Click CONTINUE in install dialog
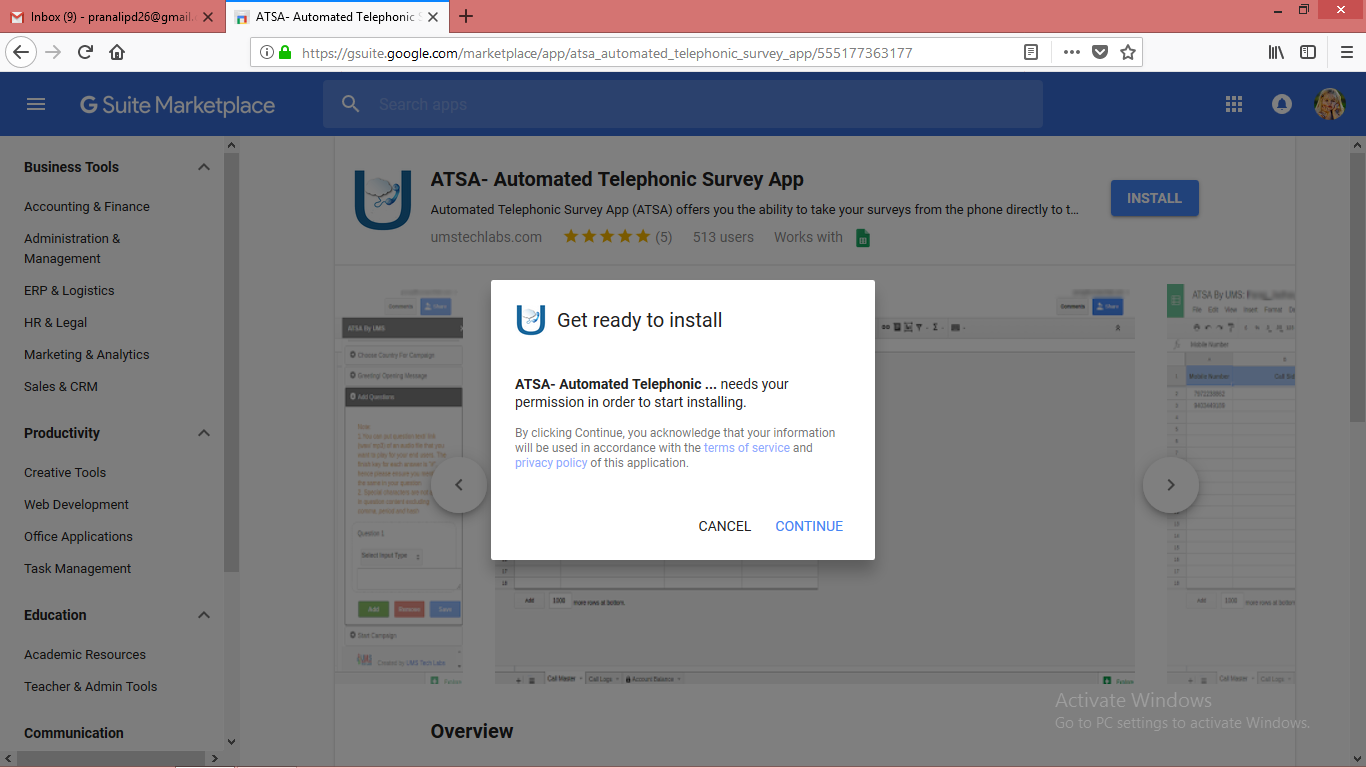 809,526
